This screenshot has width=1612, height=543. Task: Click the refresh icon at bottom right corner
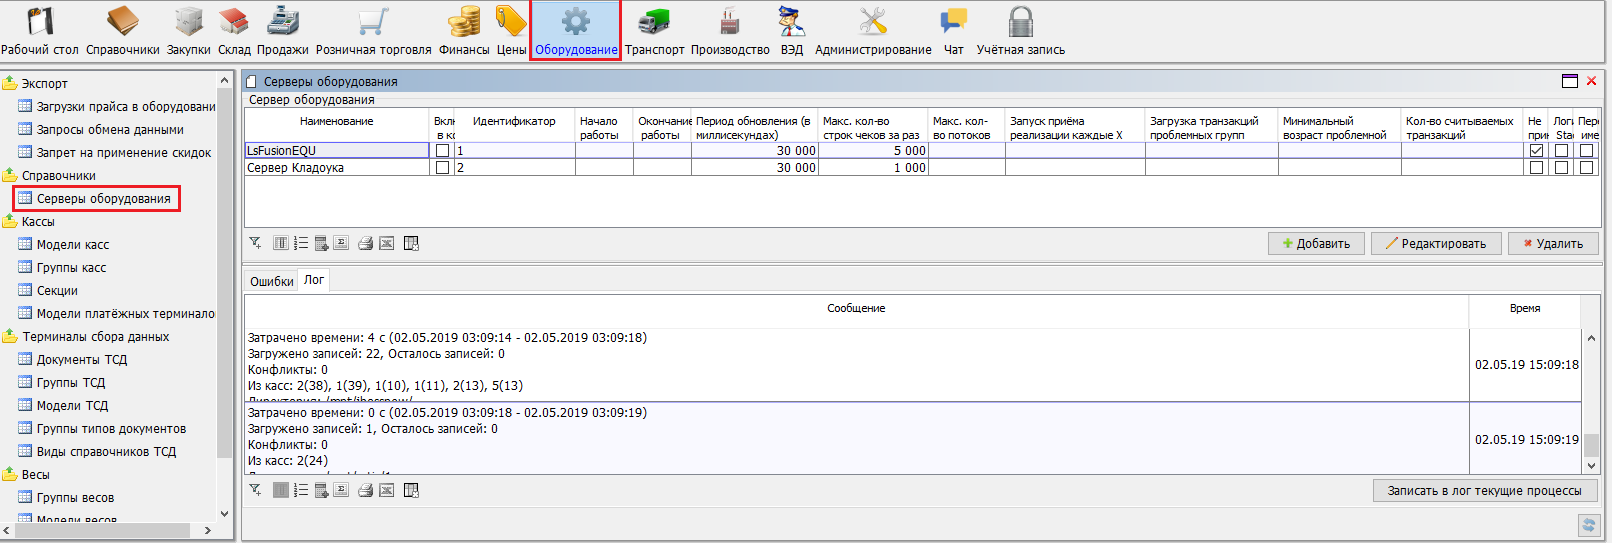click(x=1588, y=525)
